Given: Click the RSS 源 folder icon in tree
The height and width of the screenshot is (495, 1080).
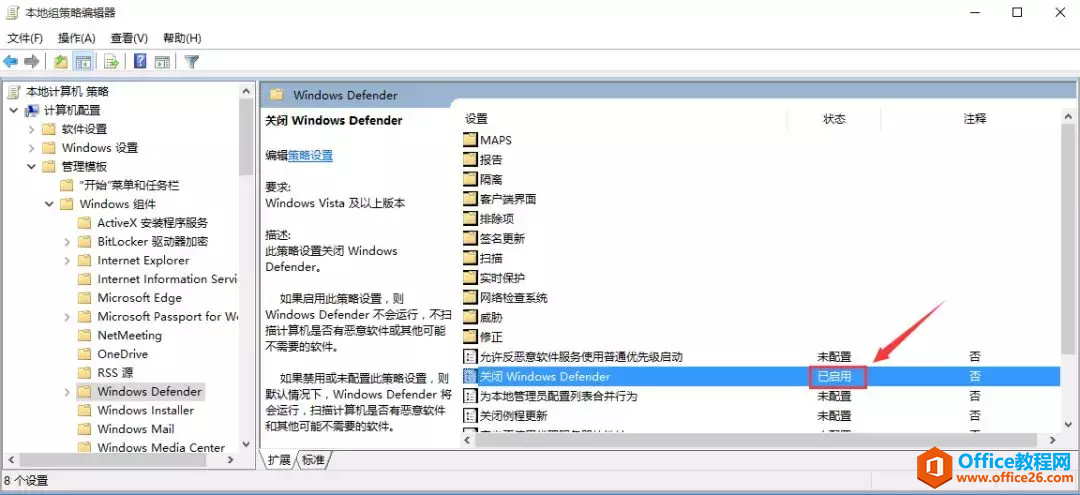Looking at the screenshot, I should (85, 372).
